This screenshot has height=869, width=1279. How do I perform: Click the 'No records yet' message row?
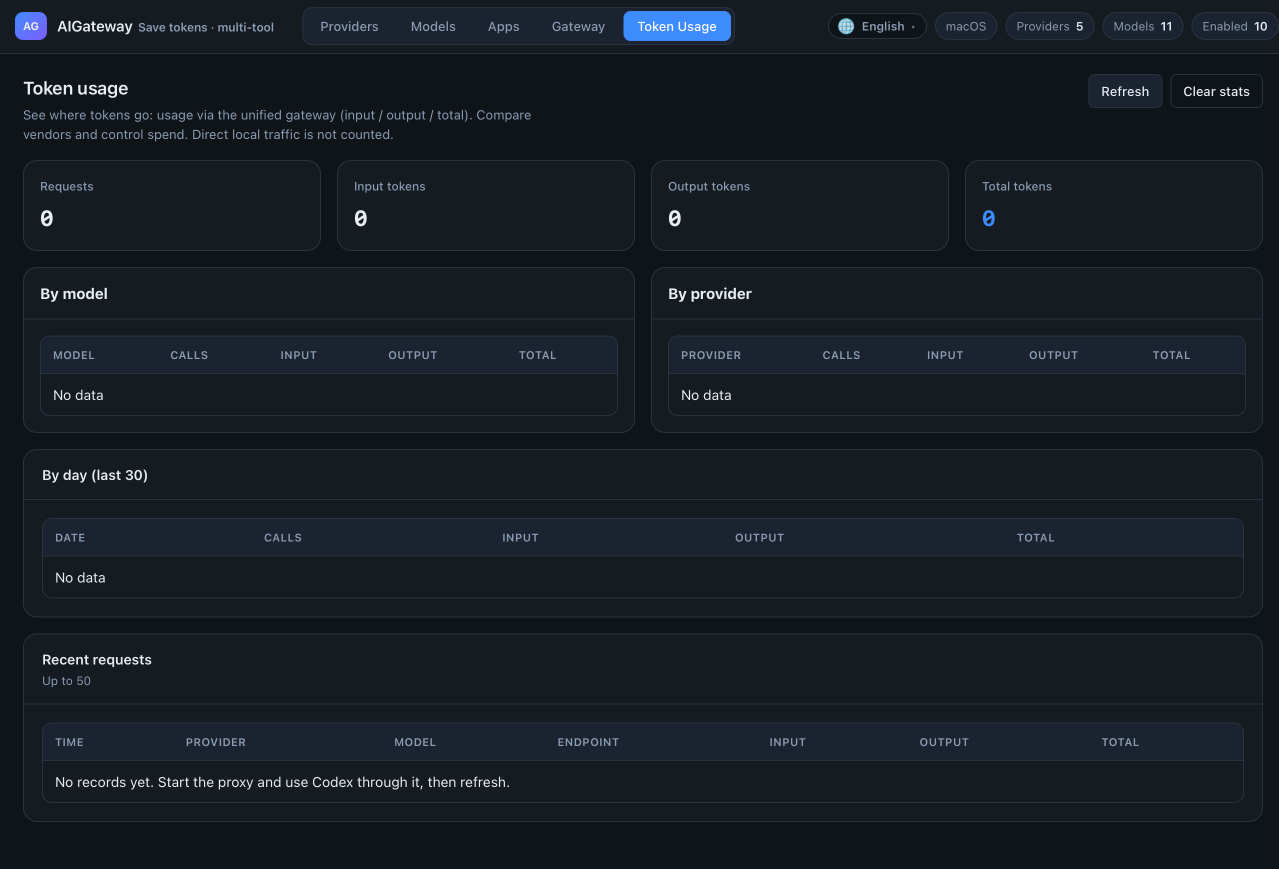tap(643, 782)
